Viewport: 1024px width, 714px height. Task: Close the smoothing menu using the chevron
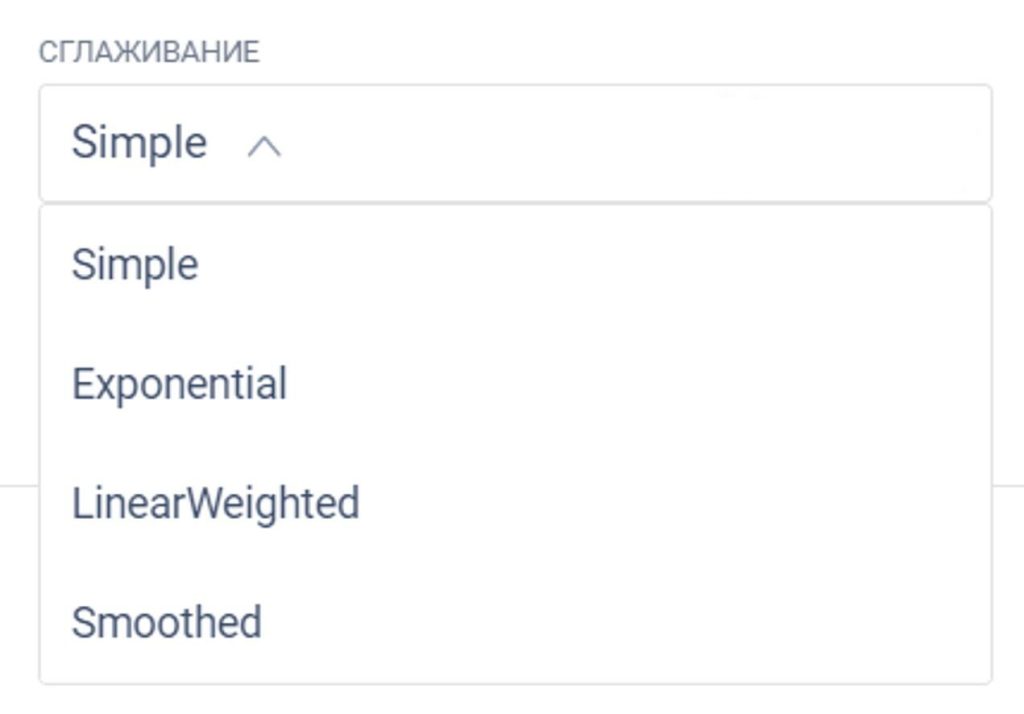[x=264, y=147]
